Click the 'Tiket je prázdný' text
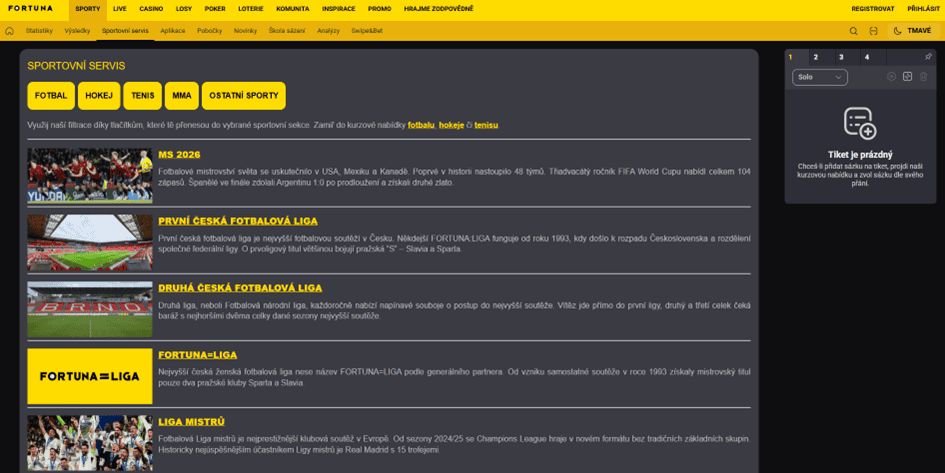The image size is (945, 473). click(860, 155)
